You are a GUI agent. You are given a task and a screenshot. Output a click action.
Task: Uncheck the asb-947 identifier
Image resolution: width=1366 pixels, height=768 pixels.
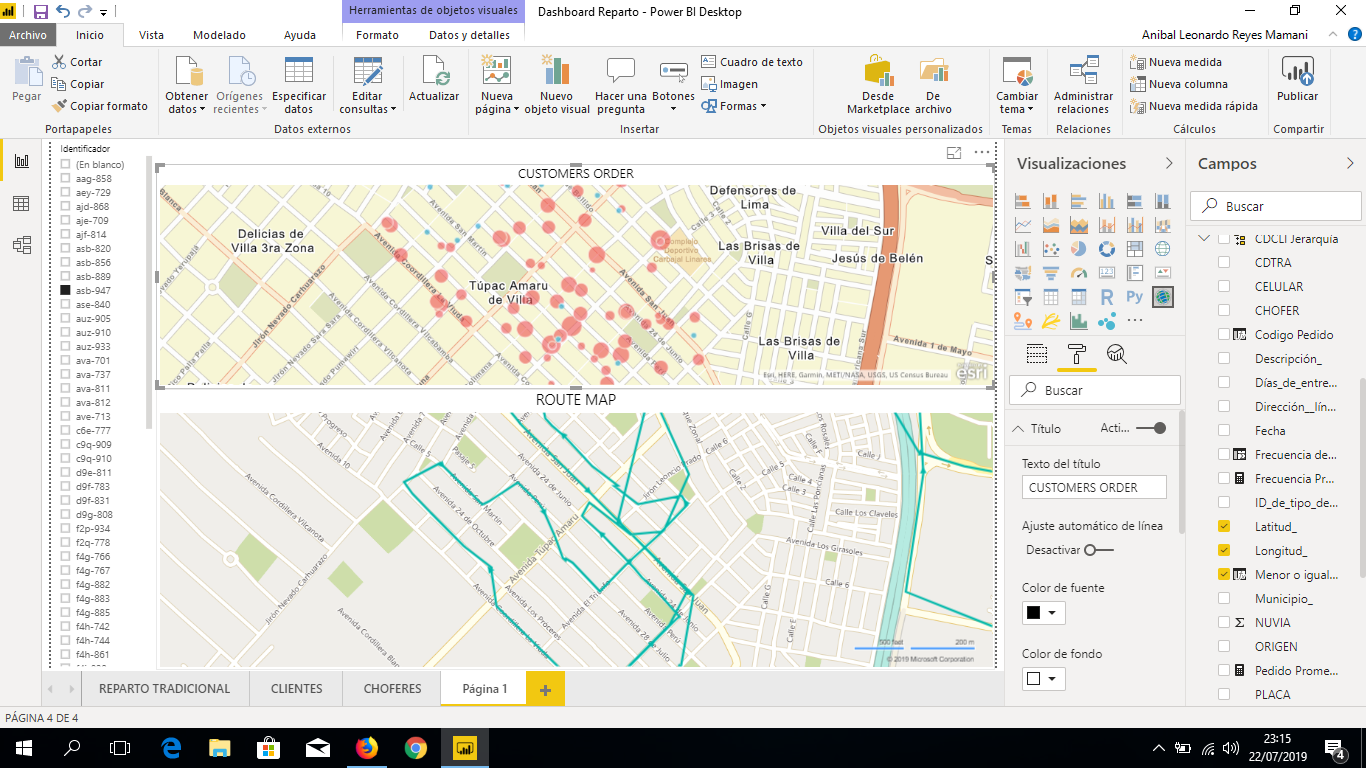coord(66,290)
